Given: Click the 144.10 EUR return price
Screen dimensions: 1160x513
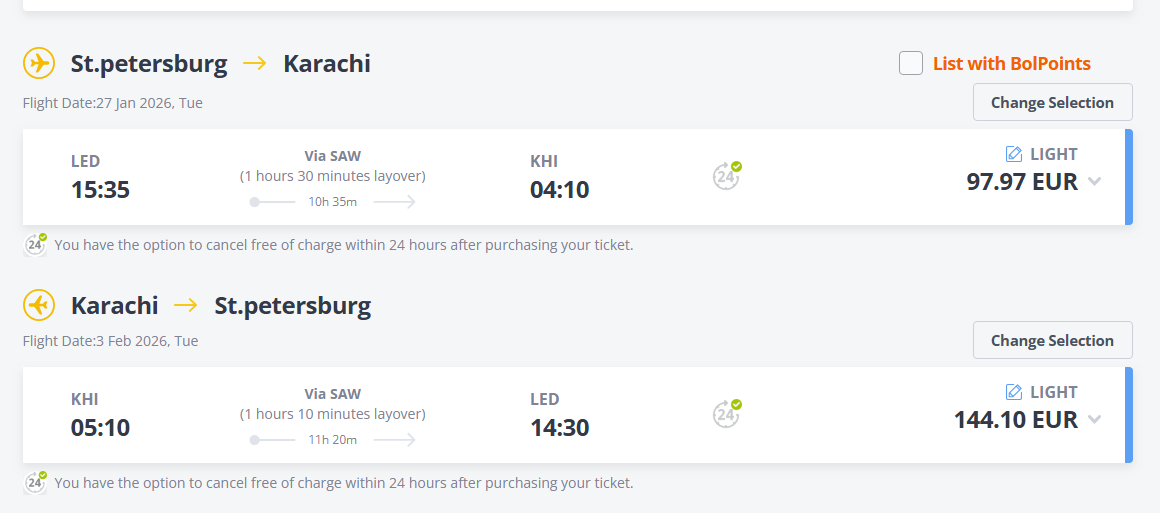Looking at the screenshot, I should click(x=1015, y=420).
